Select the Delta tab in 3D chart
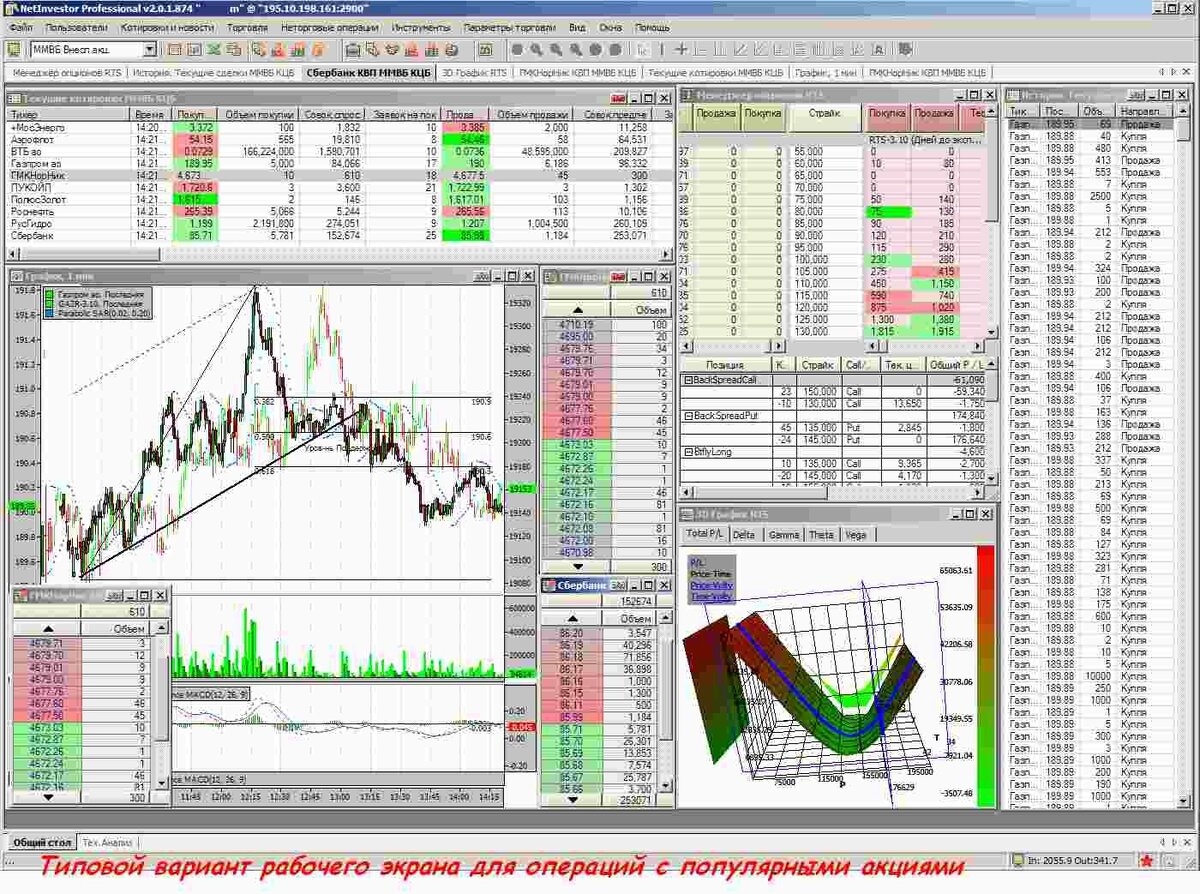 744,535
